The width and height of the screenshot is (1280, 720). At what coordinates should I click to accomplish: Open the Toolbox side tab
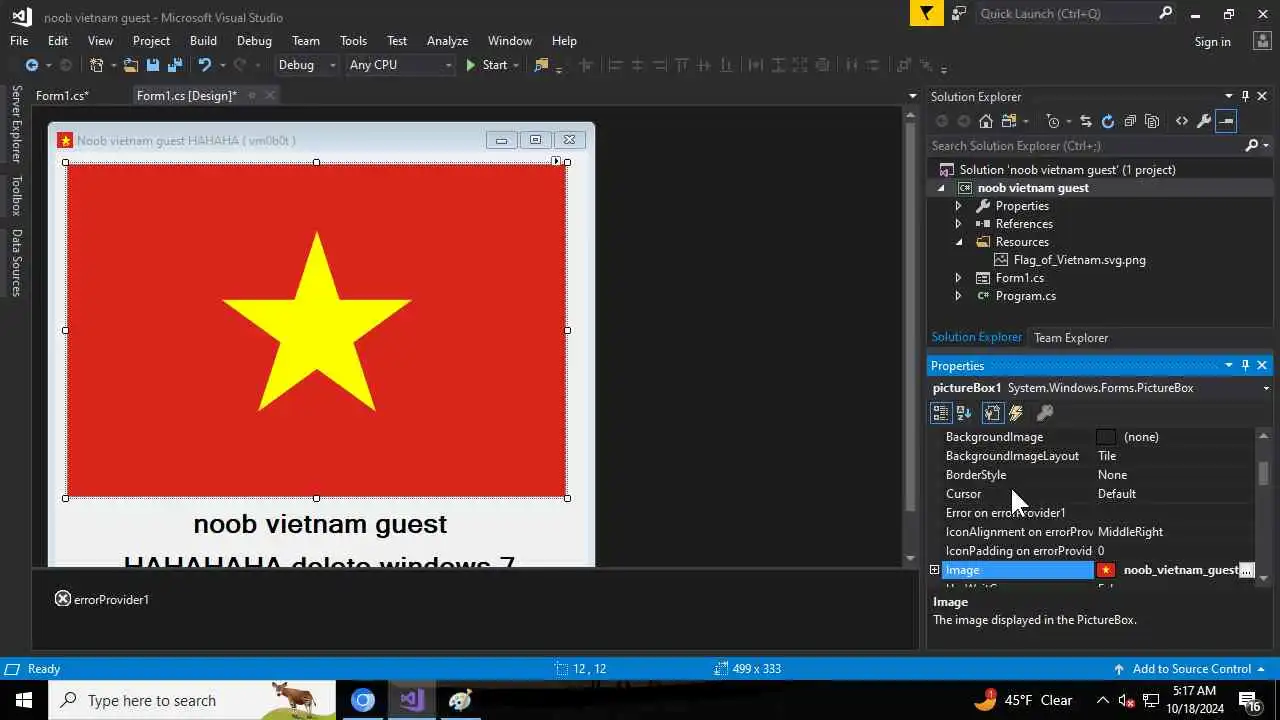pos(16,196)
